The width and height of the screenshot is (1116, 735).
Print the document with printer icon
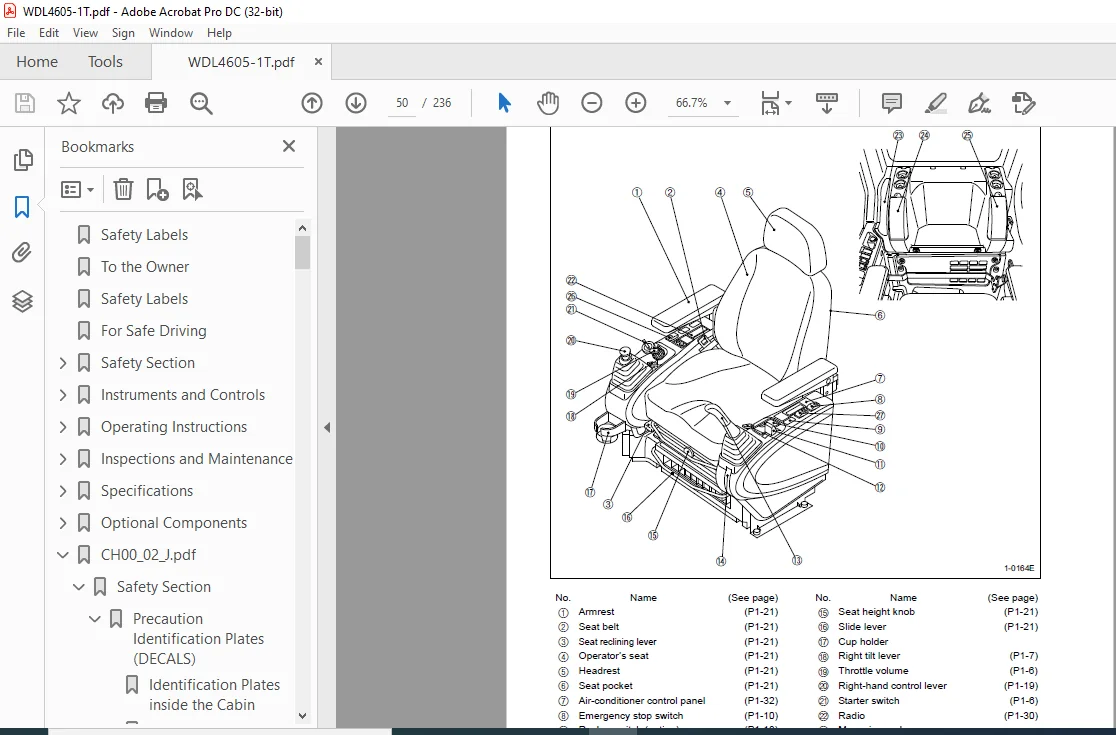pos(156,103)
